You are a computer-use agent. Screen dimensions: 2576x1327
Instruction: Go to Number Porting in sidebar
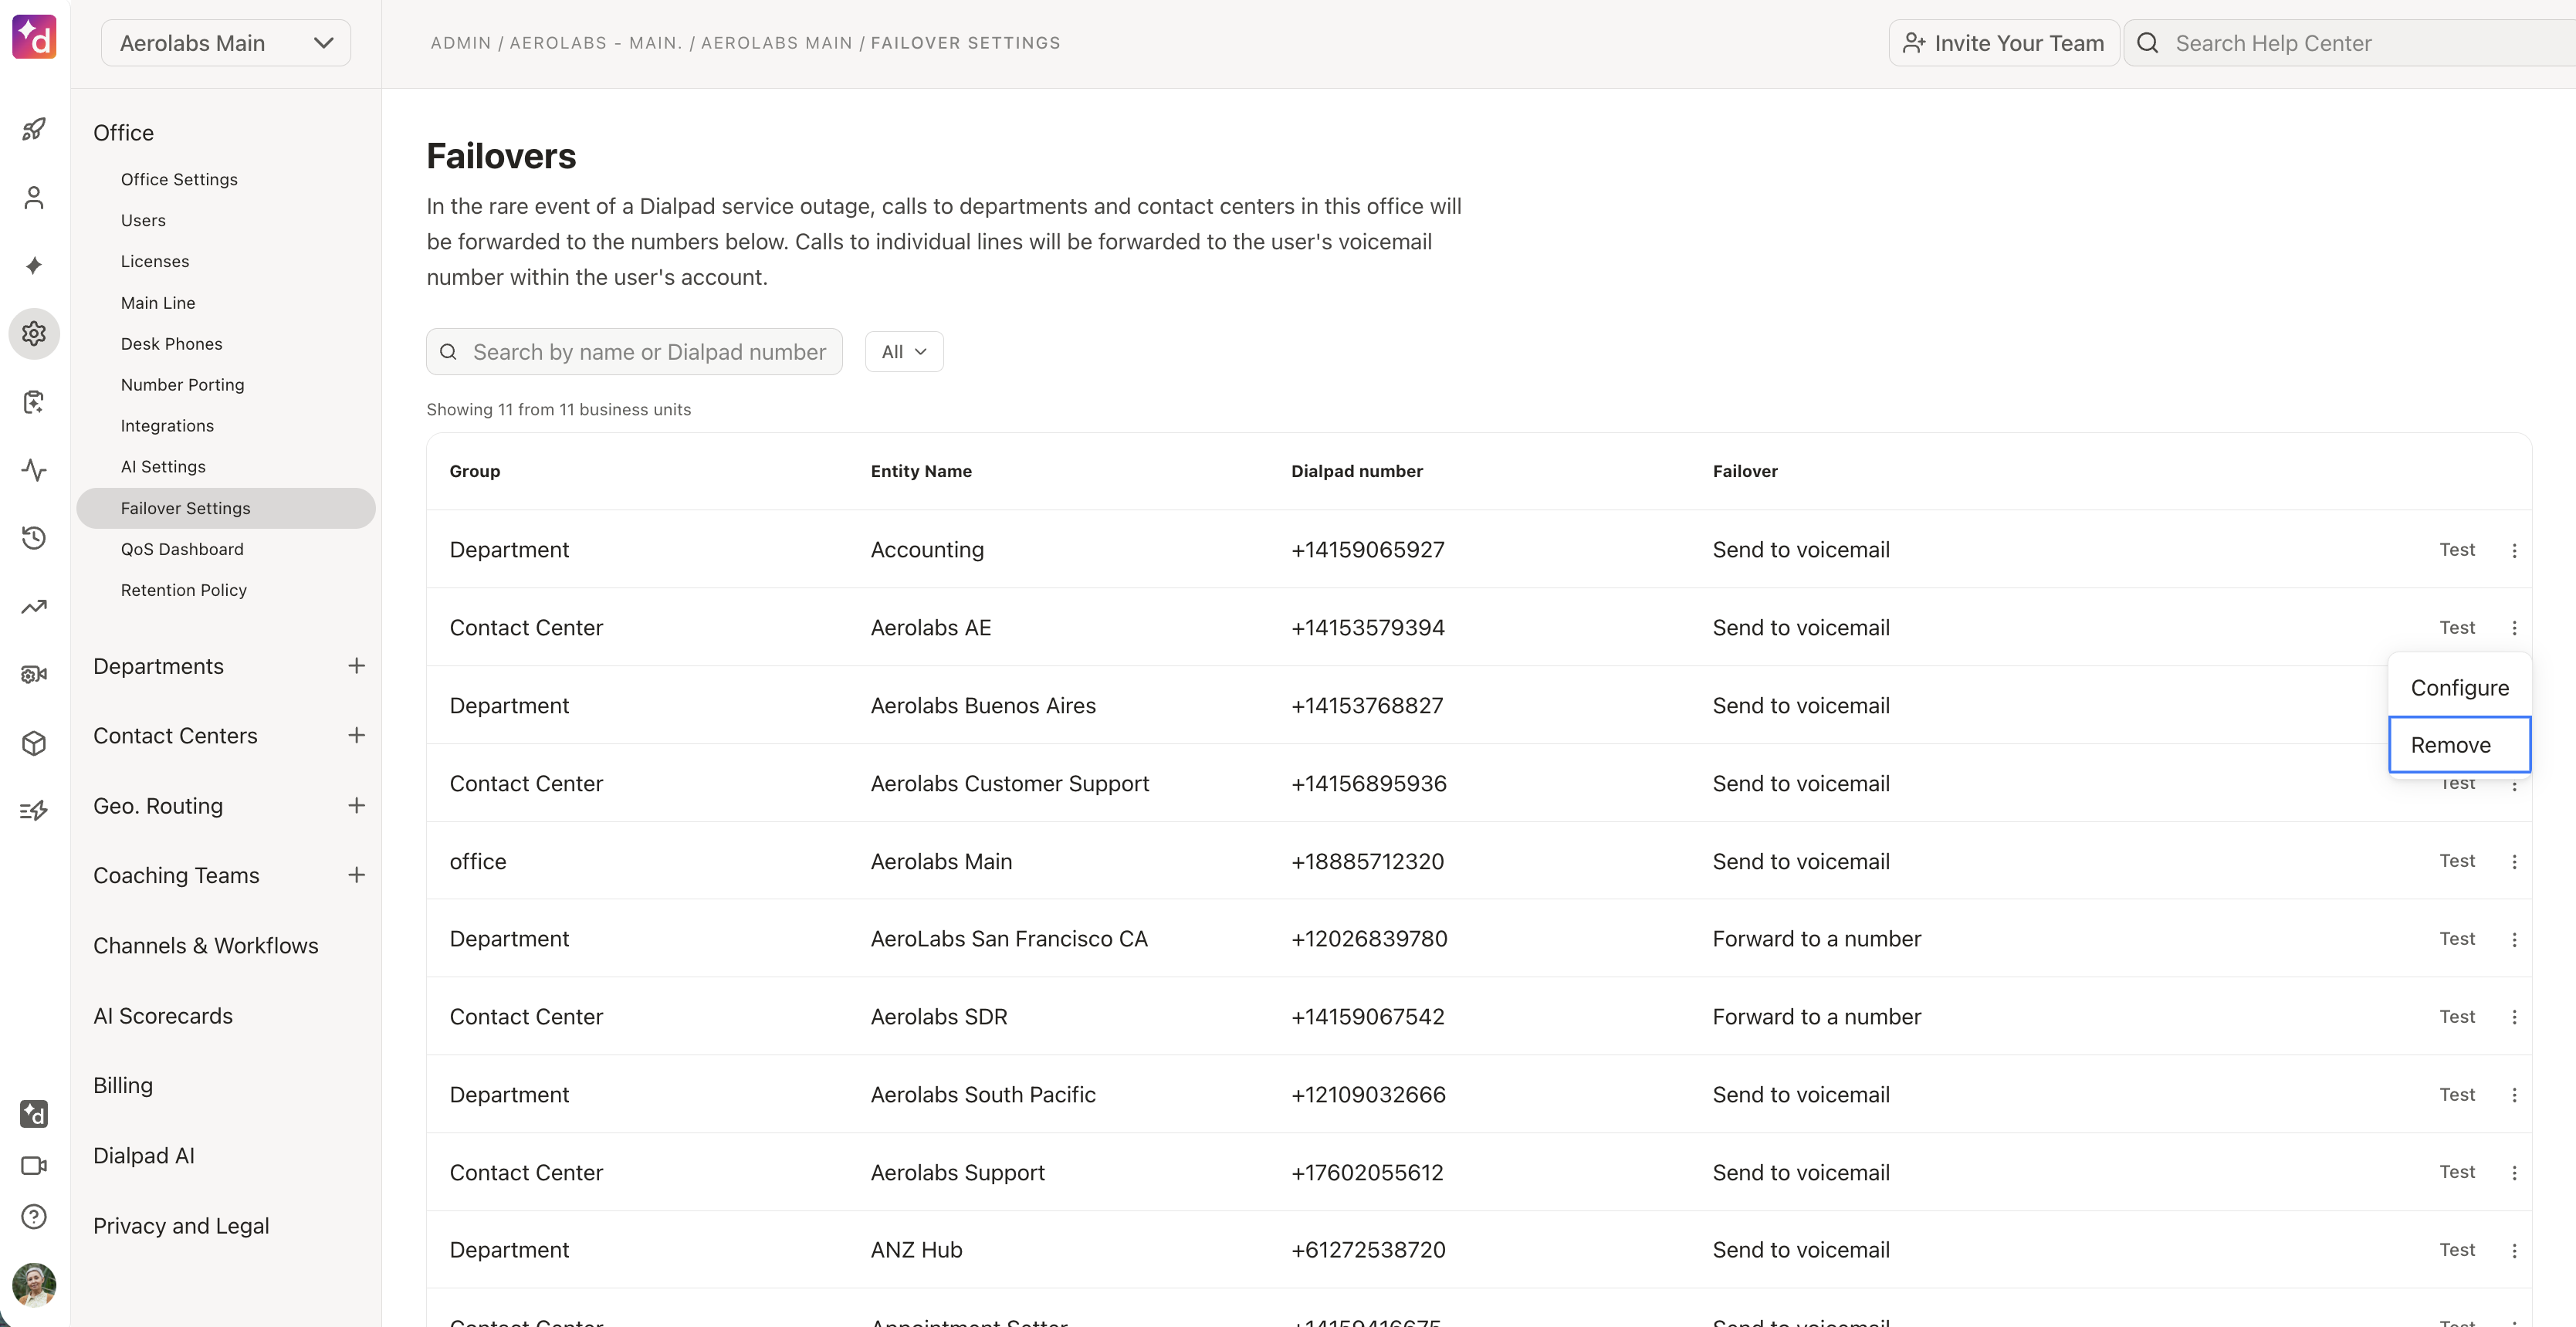182,385
